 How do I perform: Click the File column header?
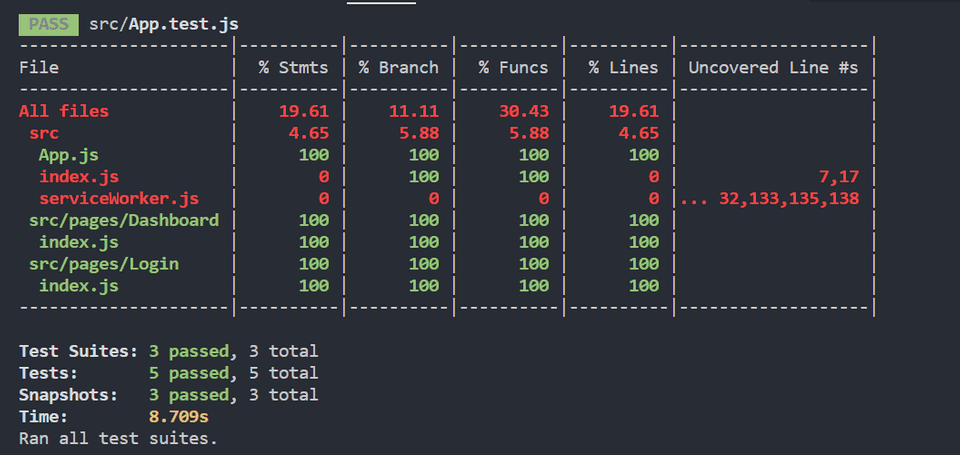[x=39, y=67]
